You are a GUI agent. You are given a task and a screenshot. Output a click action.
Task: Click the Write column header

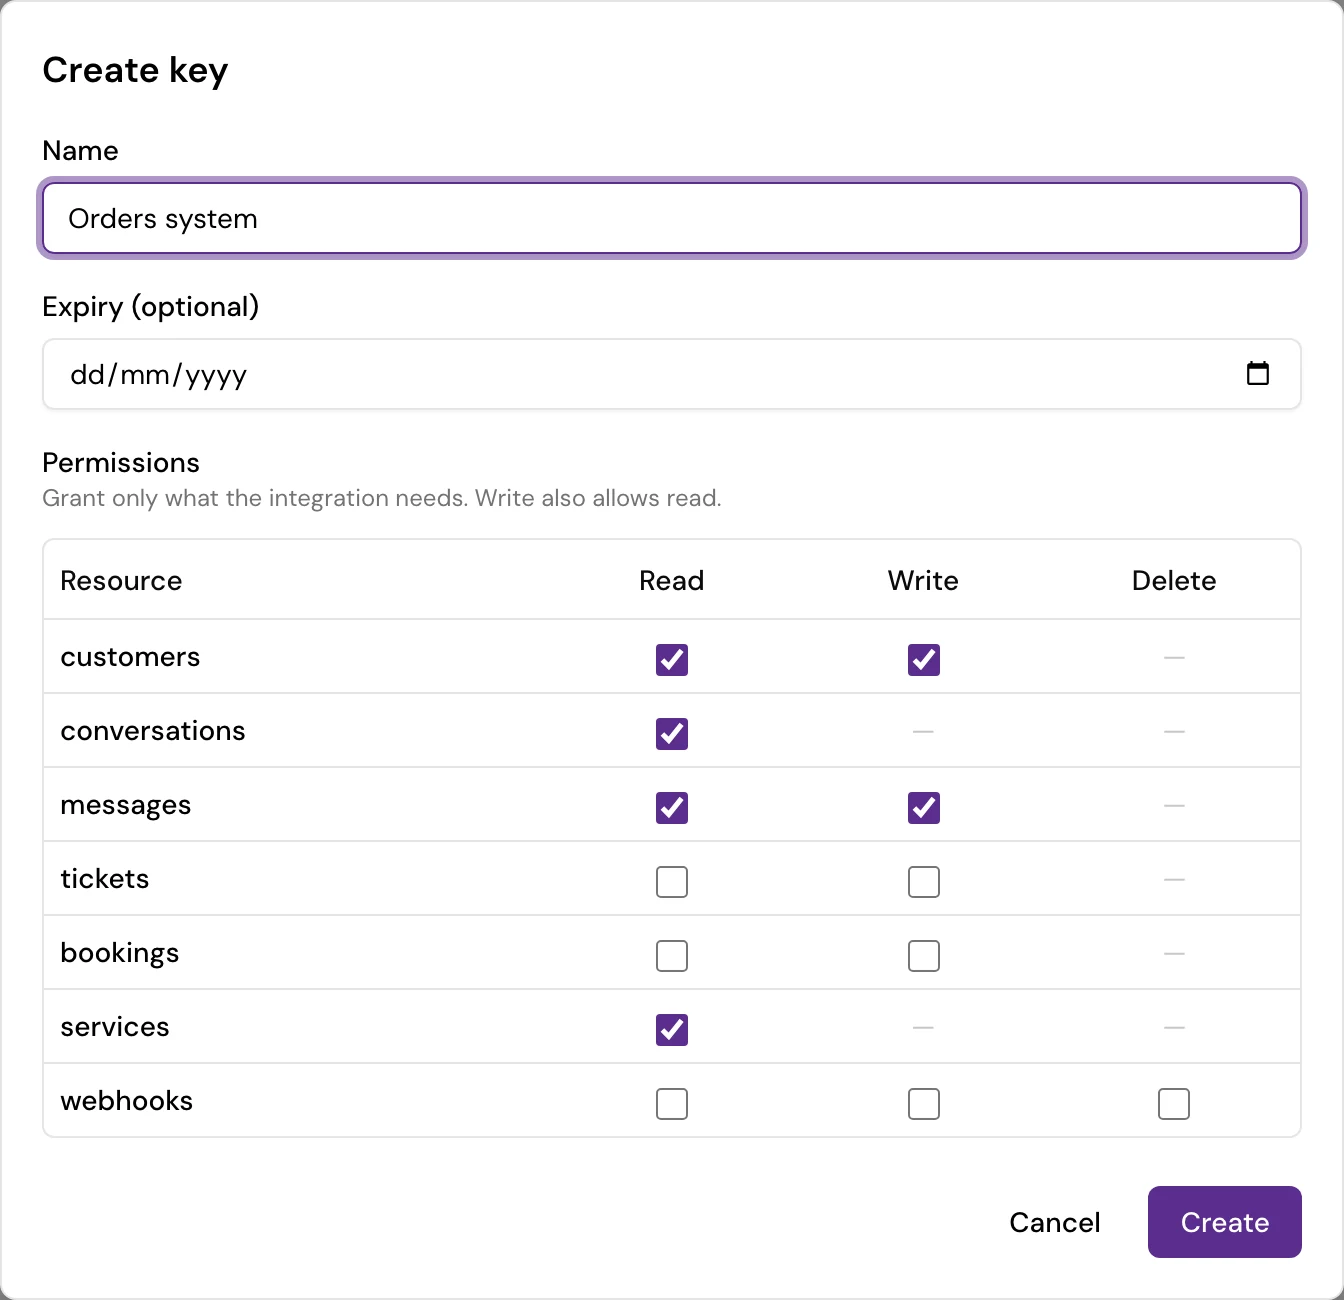(x=923, y=581)
